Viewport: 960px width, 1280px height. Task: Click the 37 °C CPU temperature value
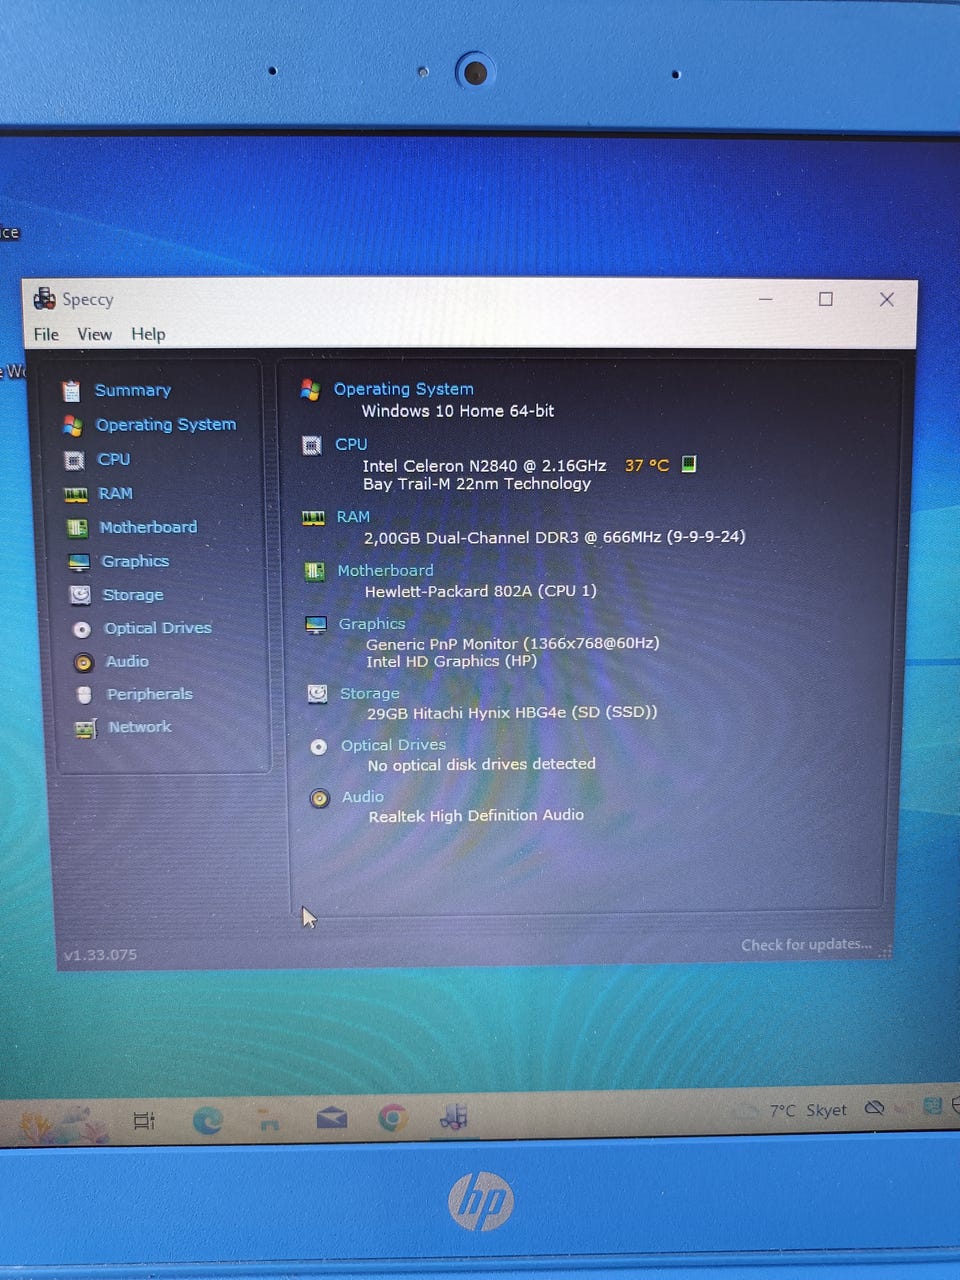pyautogui.click(x=647, y=465)
